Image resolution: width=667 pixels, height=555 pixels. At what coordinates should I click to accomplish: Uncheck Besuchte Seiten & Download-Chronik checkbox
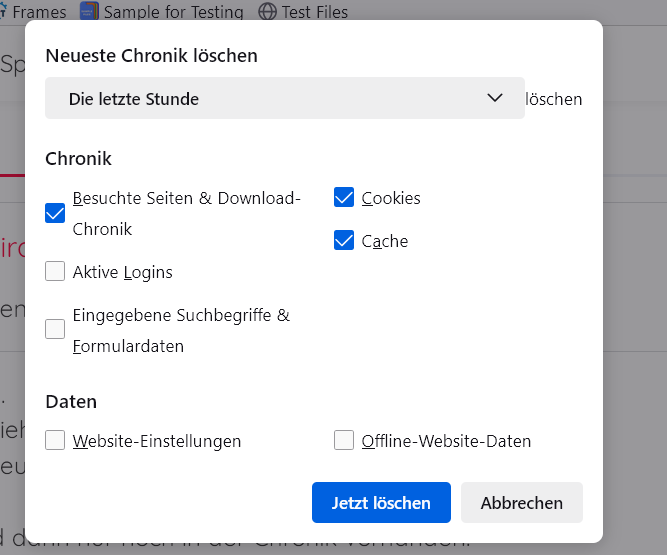click(x=56, y=213)
